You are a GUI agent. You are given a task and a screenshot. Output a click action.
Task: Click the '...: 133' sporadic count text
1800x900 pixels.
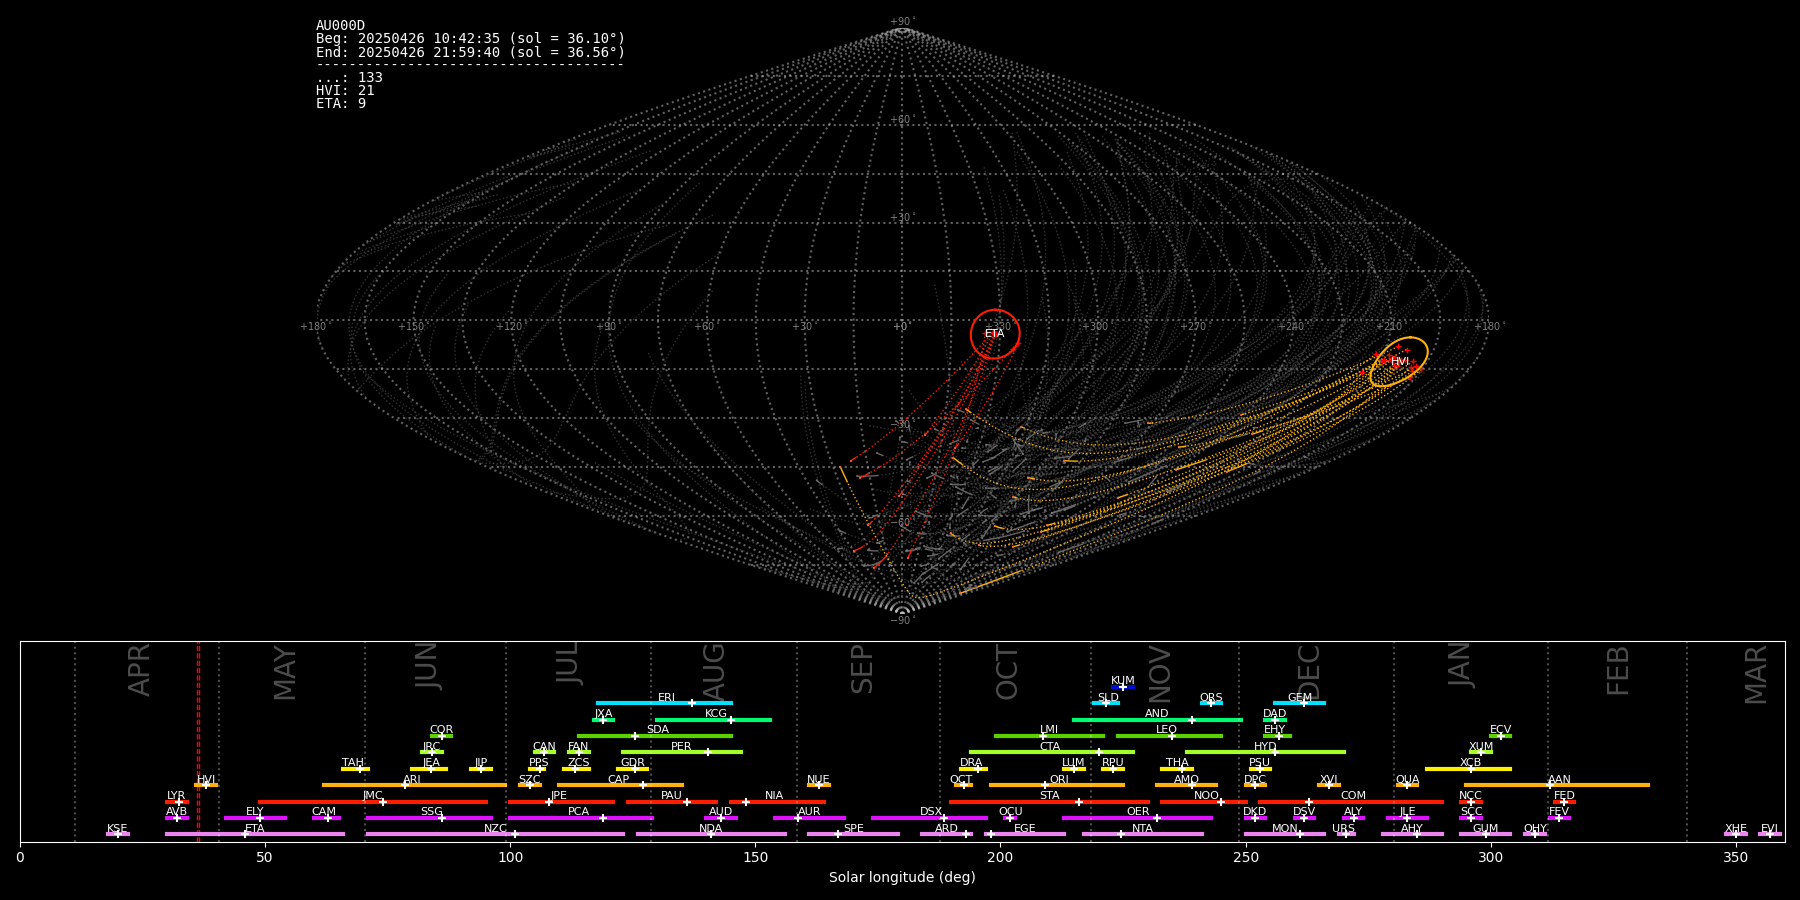point(349,78)
